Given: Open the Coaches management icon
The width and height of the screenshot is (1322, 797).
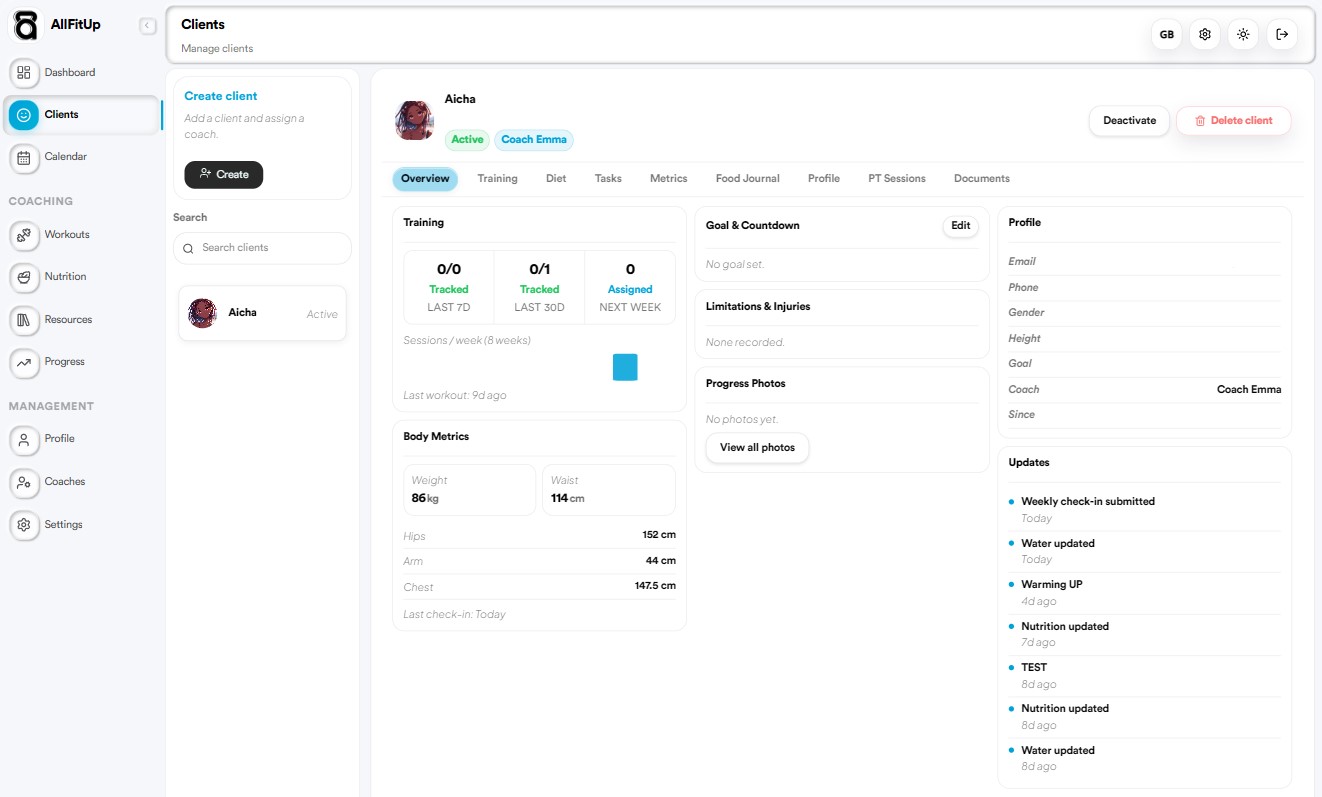Looking at the screenshot, I should tap(24, 482).
